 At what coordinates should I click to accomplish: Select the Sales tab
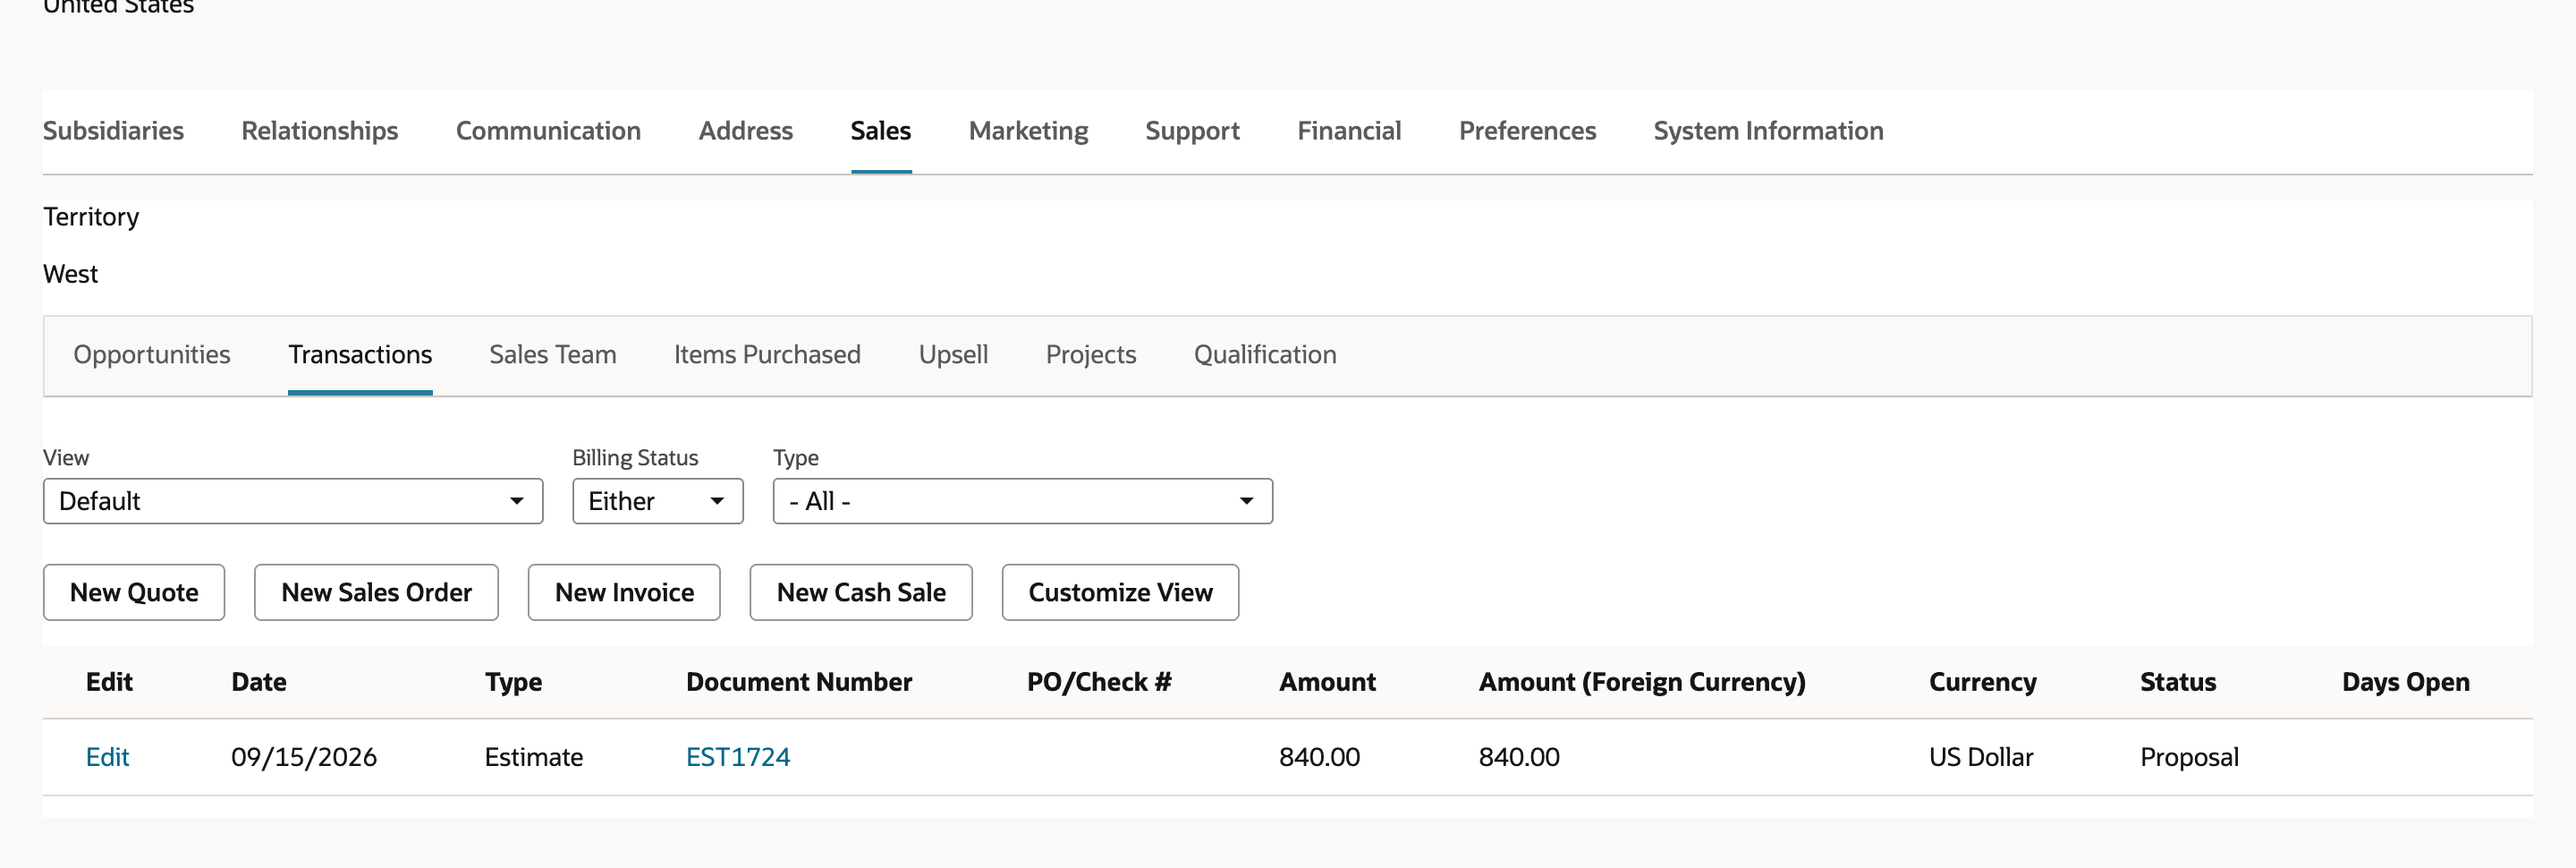tap(880, 131)
